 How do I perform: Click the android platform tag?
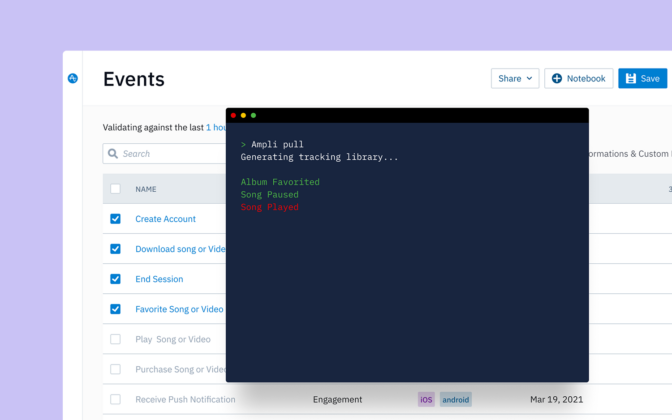point(456,399)
